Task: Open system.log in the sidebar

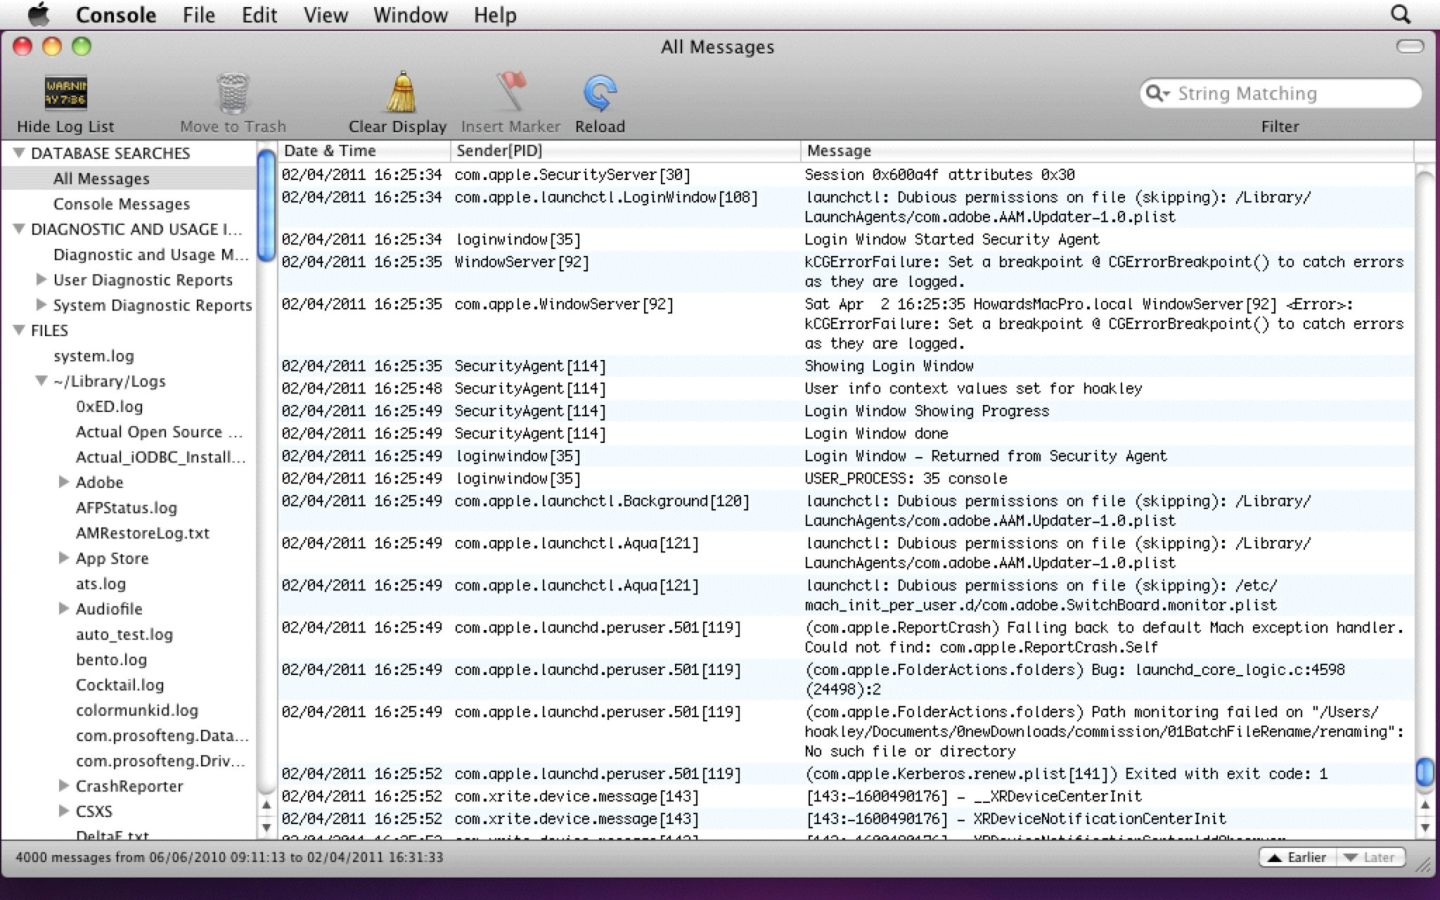Action: coord(94,356)
